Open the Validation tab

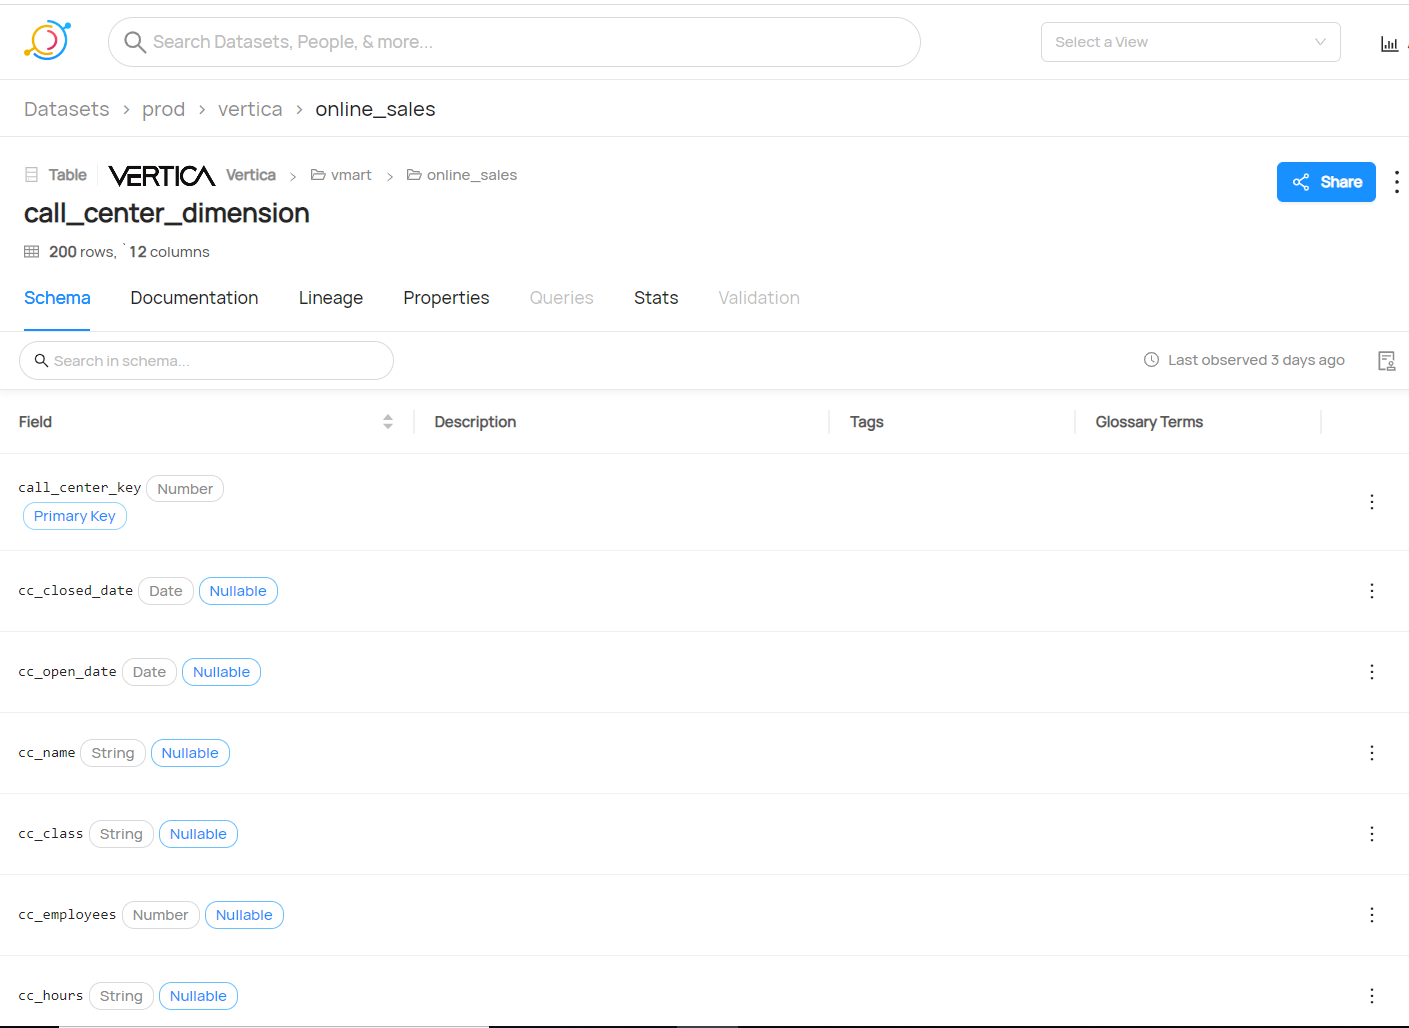(759, 298)
